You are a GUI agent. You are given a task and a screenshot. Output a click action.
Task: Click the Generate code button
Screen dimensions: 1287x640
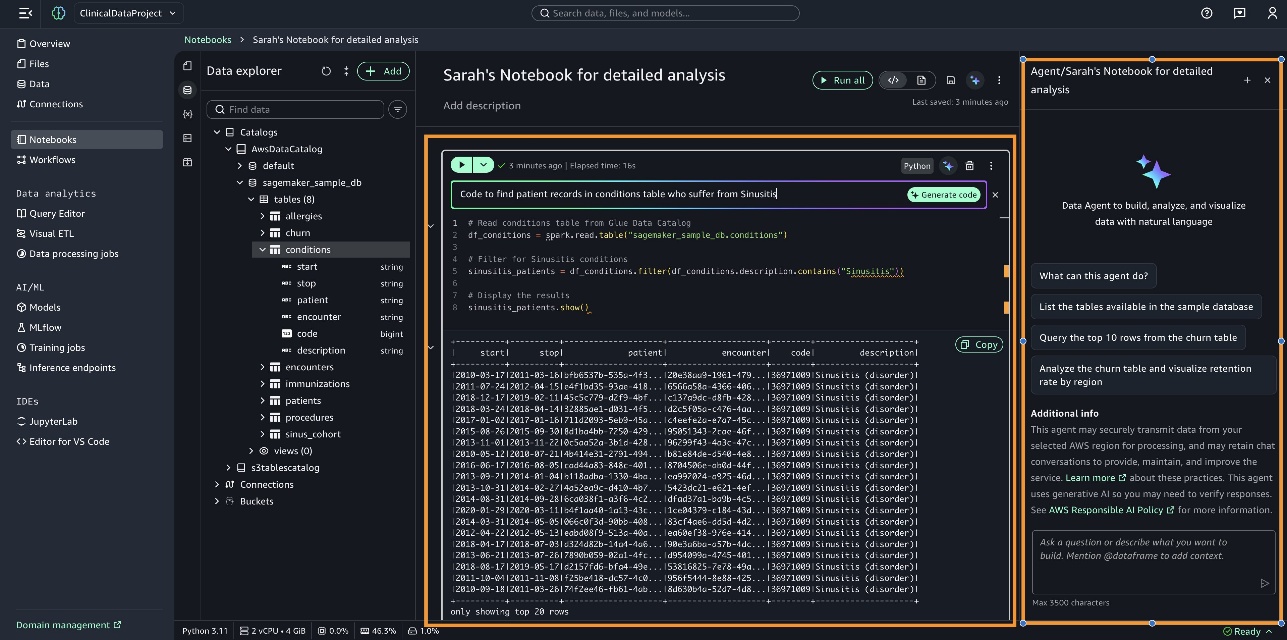pos(944,195)
